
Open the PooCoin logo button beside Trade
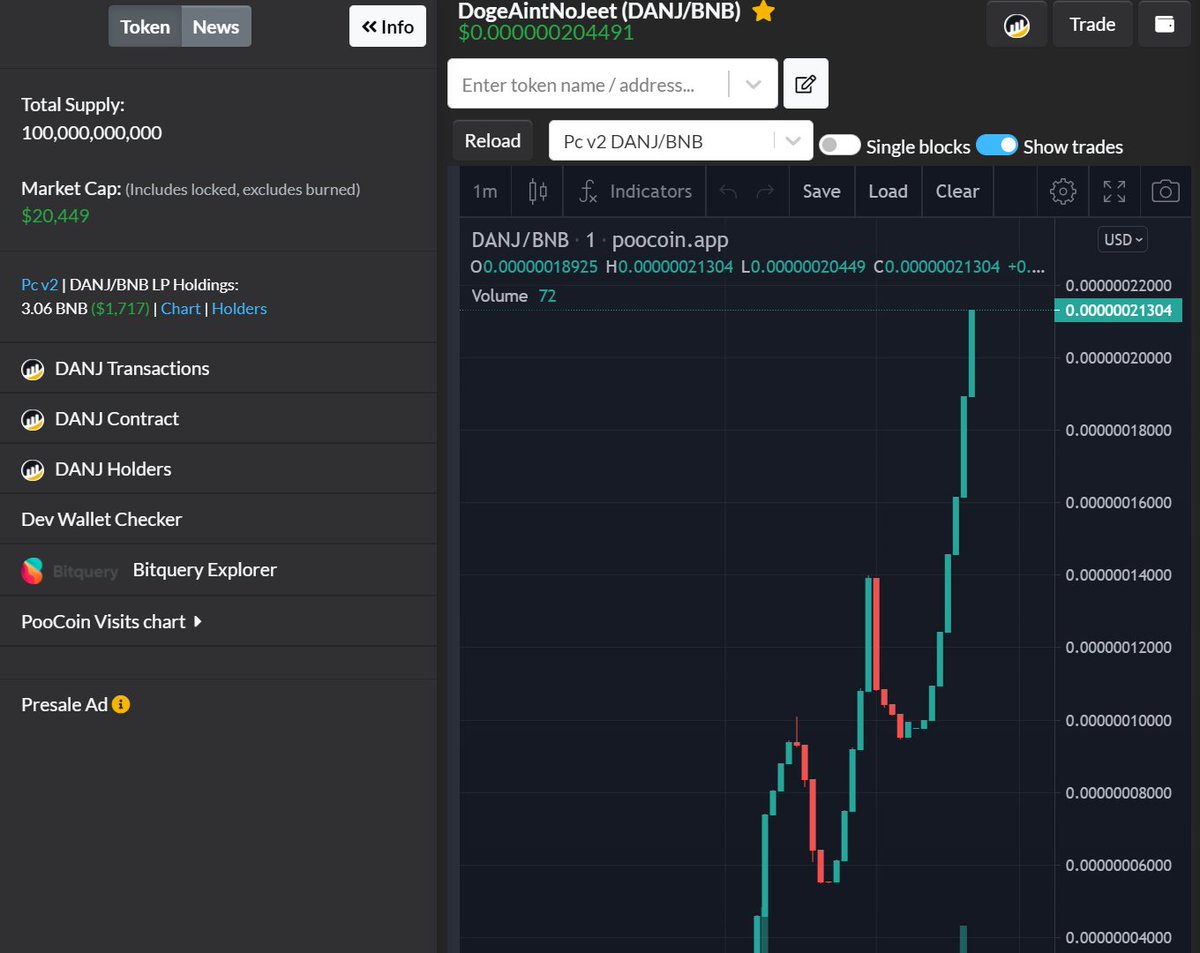(x=1017, y=25)
